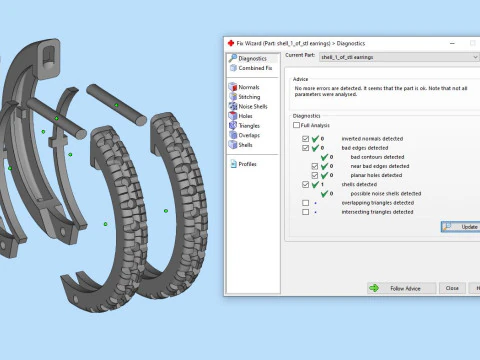
Task: Select the Normals fix icon
Action: [233, 87]
